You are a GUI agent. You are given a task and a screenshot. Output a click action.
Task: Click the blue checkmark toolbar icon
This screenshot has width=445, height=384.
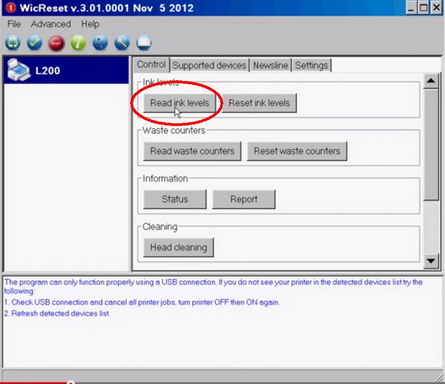click(x=34, y=43)
